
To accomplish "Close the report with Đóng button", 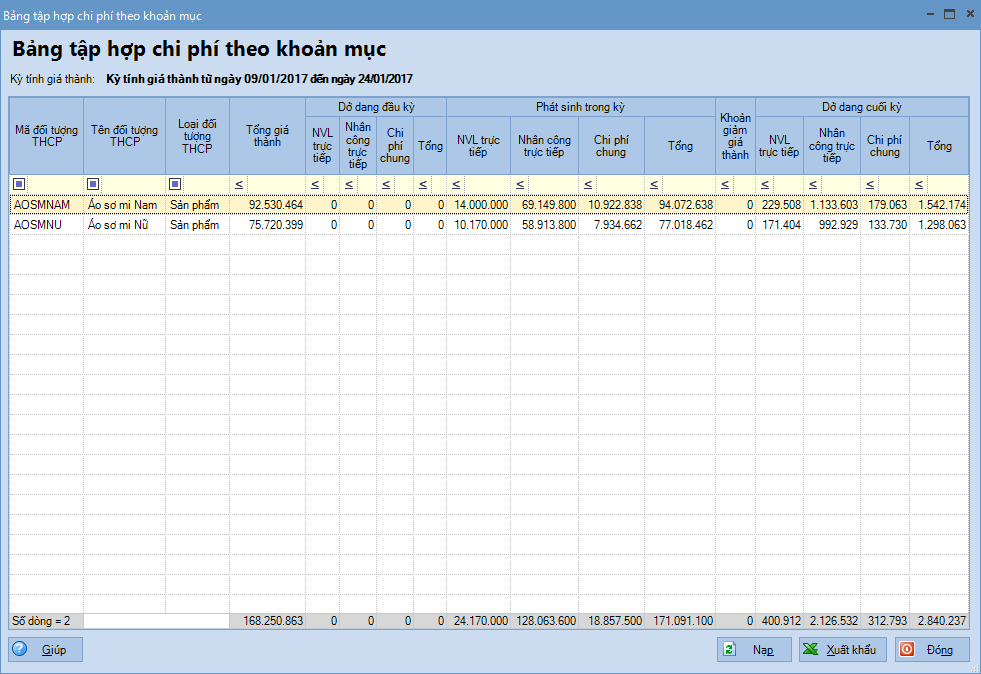I will coord(932,650).
